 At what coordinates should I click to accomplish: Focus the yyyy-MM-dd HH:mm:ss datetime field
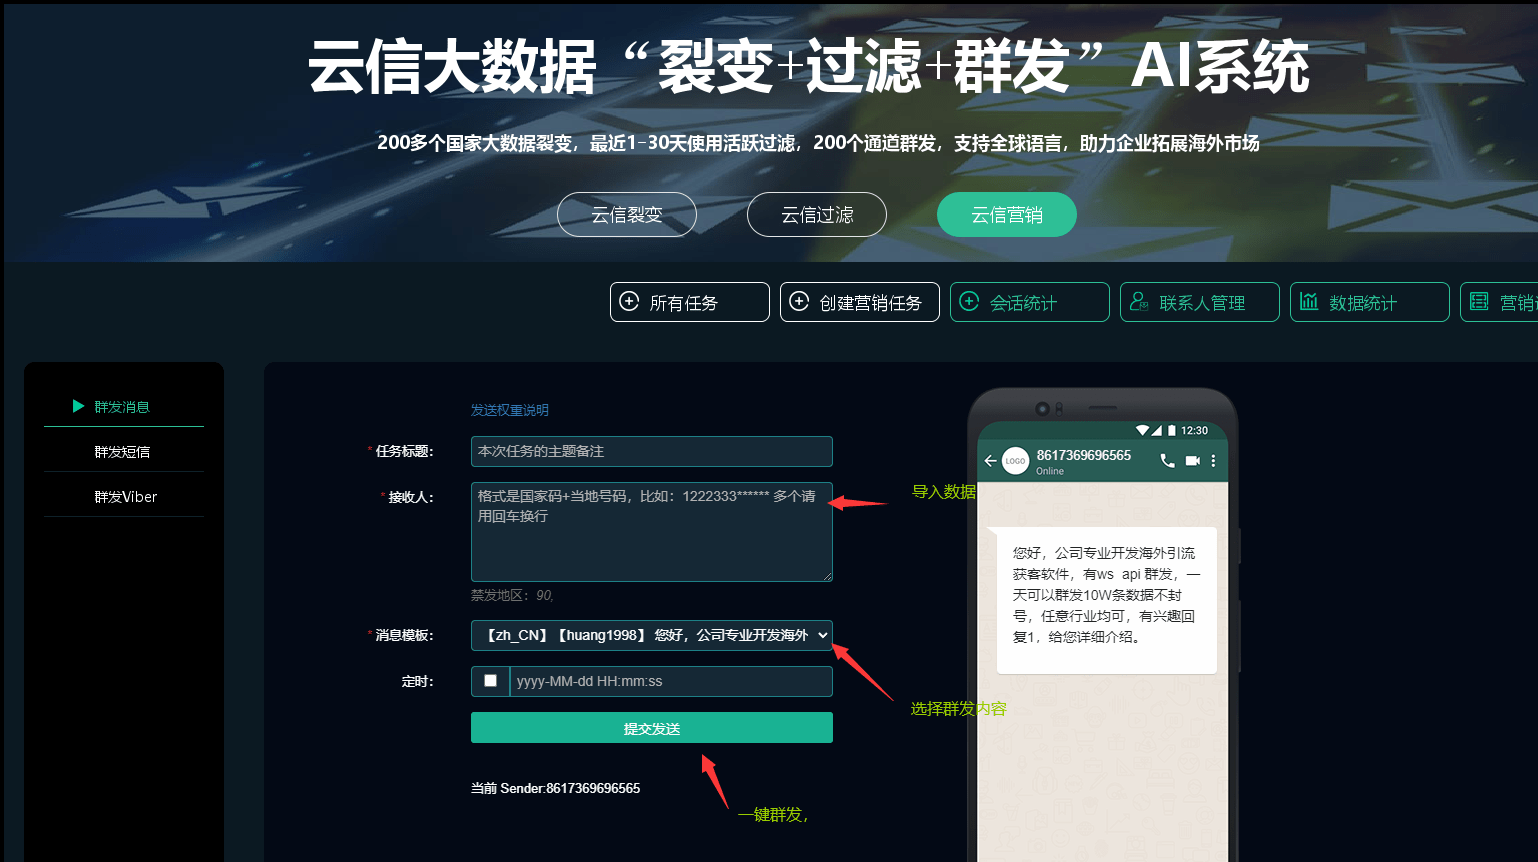(x=671, y=681)
